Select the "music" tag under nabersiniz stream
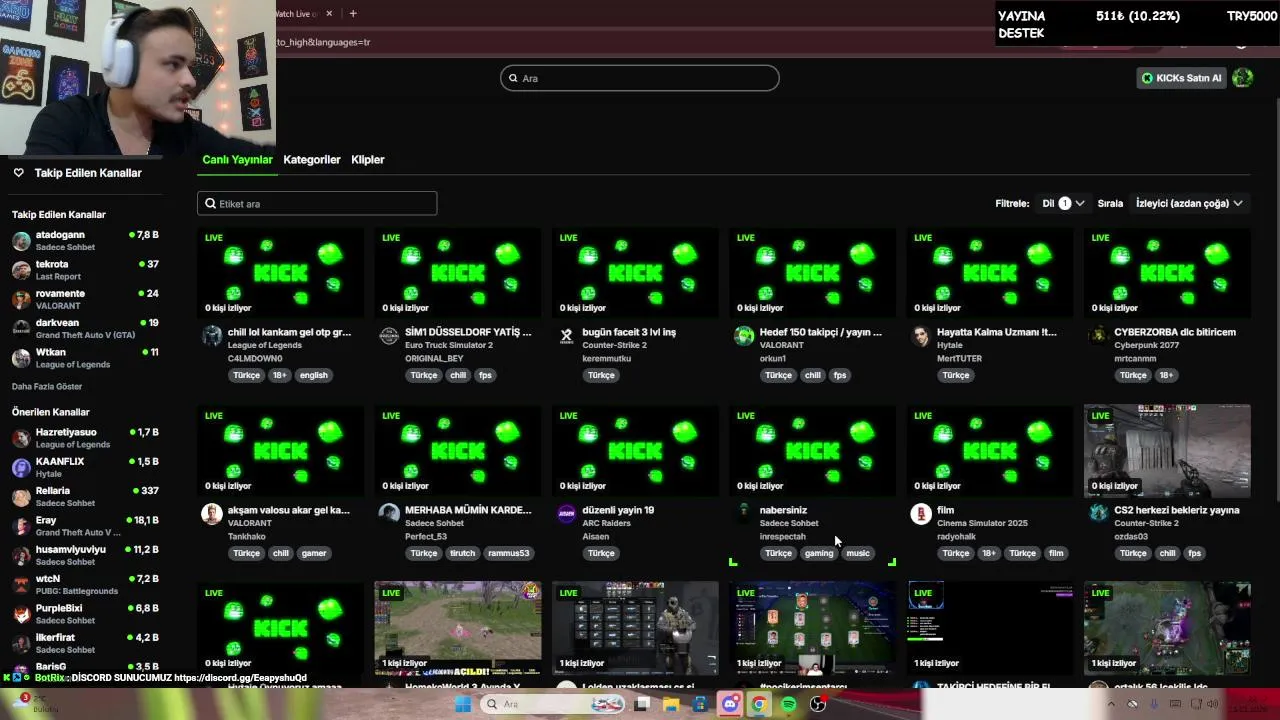 (858, 553)
